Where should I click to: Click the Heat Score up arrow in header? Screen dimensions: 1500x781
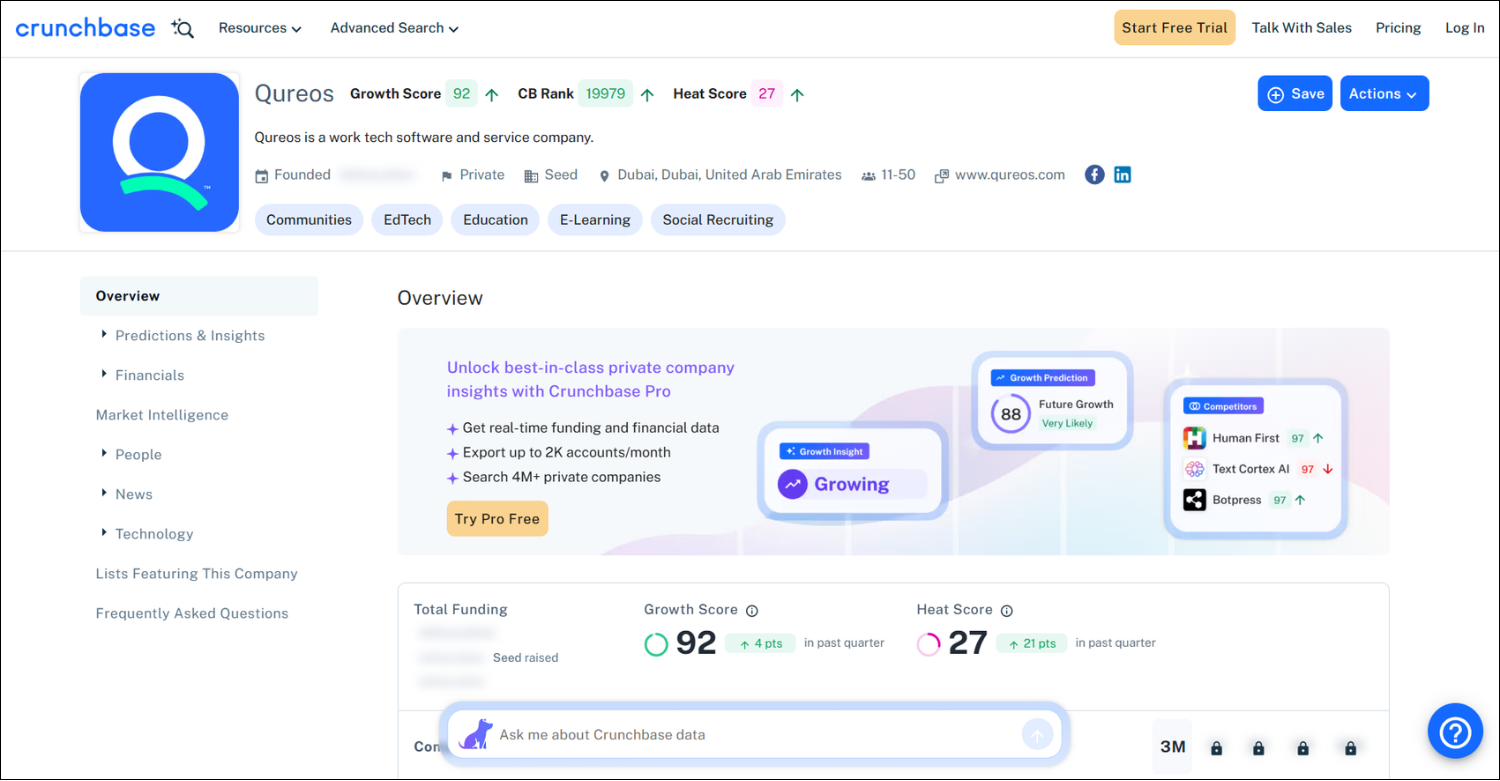(x=797, y=95)
